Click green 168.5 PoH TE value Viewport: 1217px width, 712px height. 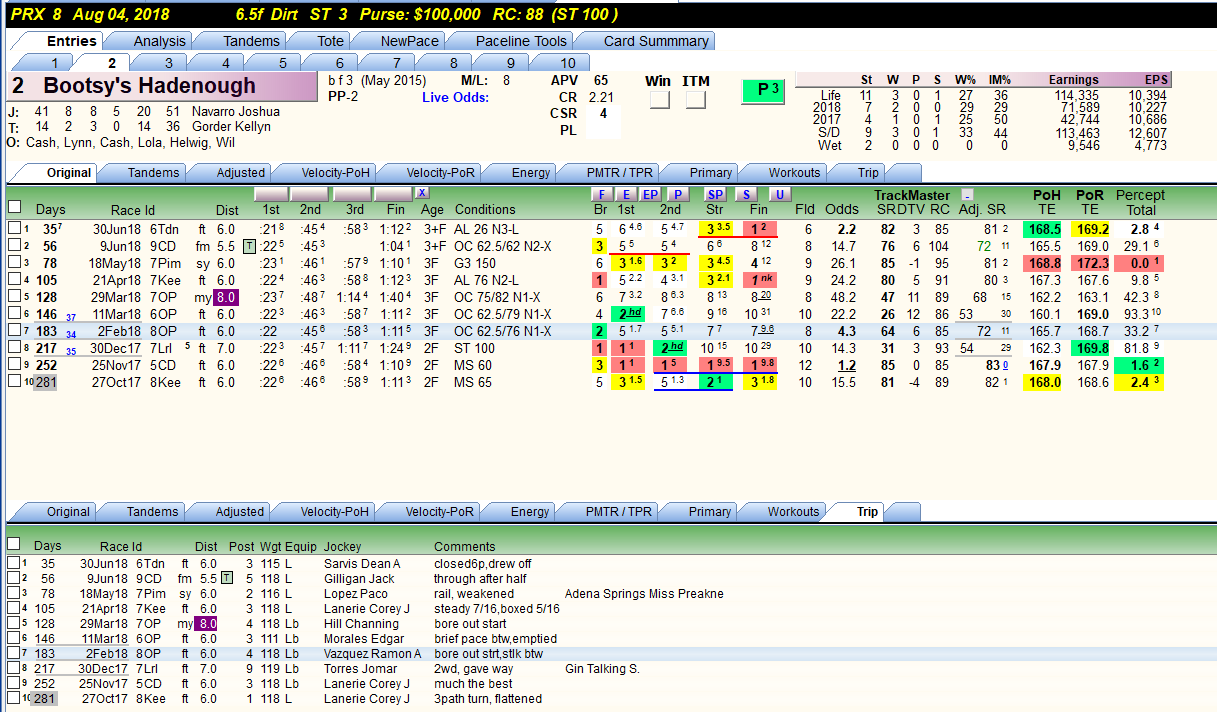[1043, 229]
